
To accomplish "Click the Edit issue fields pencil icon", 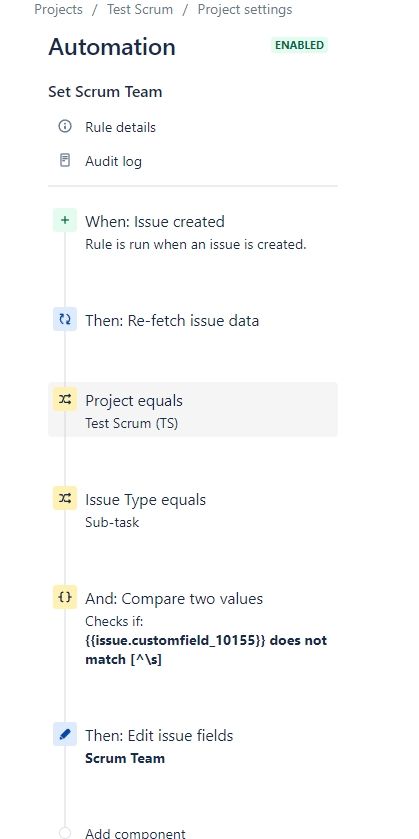I will click(65, 734).
